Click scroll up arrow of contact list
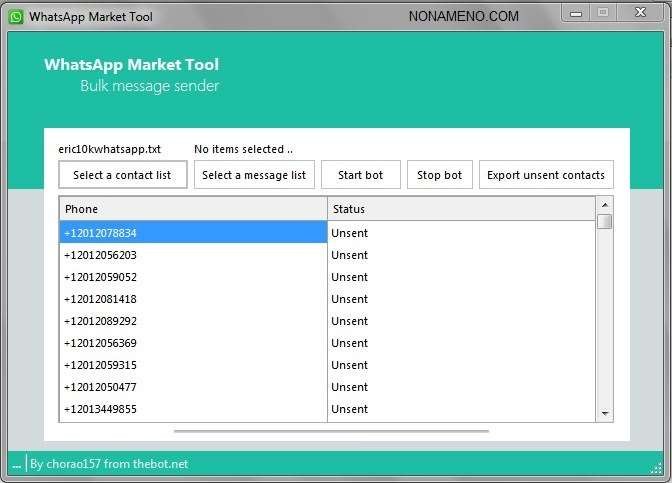This screenshot has height=483, width=672. point(605,204)
